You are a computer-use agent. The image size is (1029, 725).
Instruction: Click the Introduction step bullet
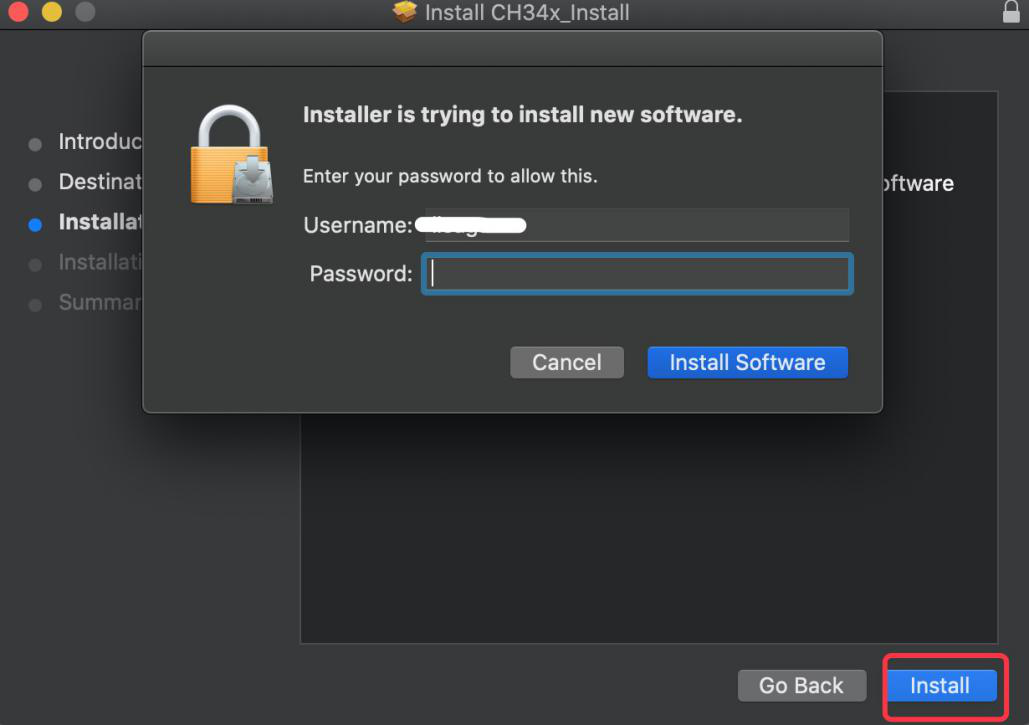(x=35, y=144)
